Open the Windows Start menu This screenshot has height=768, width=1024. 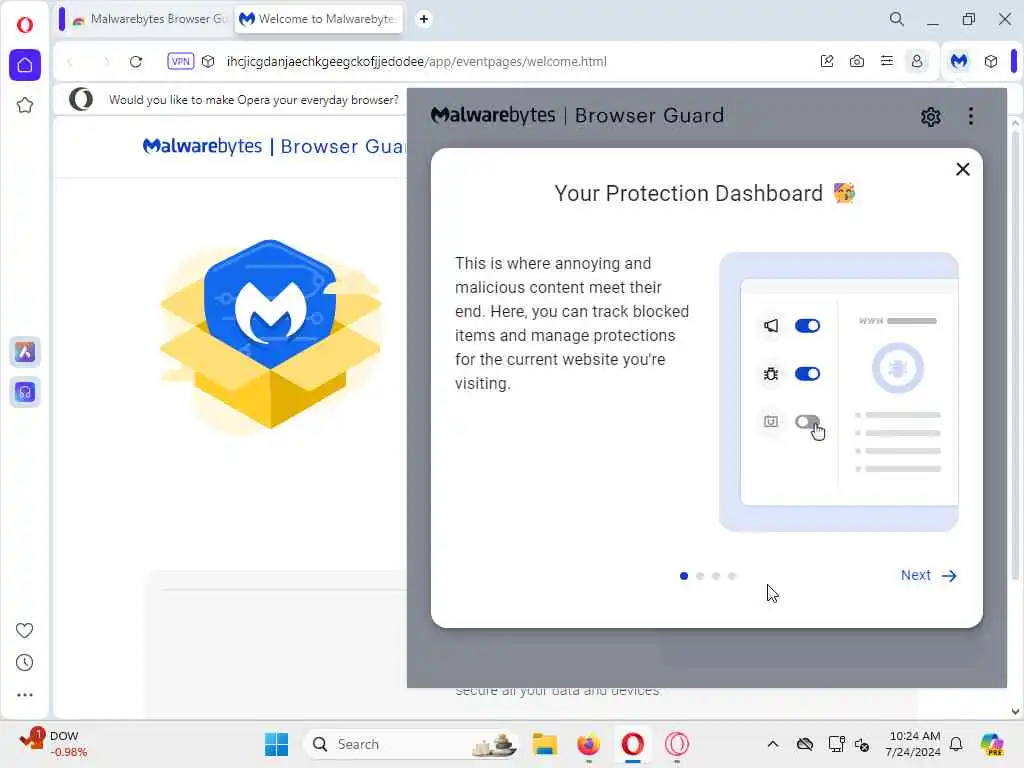[276, 744]
